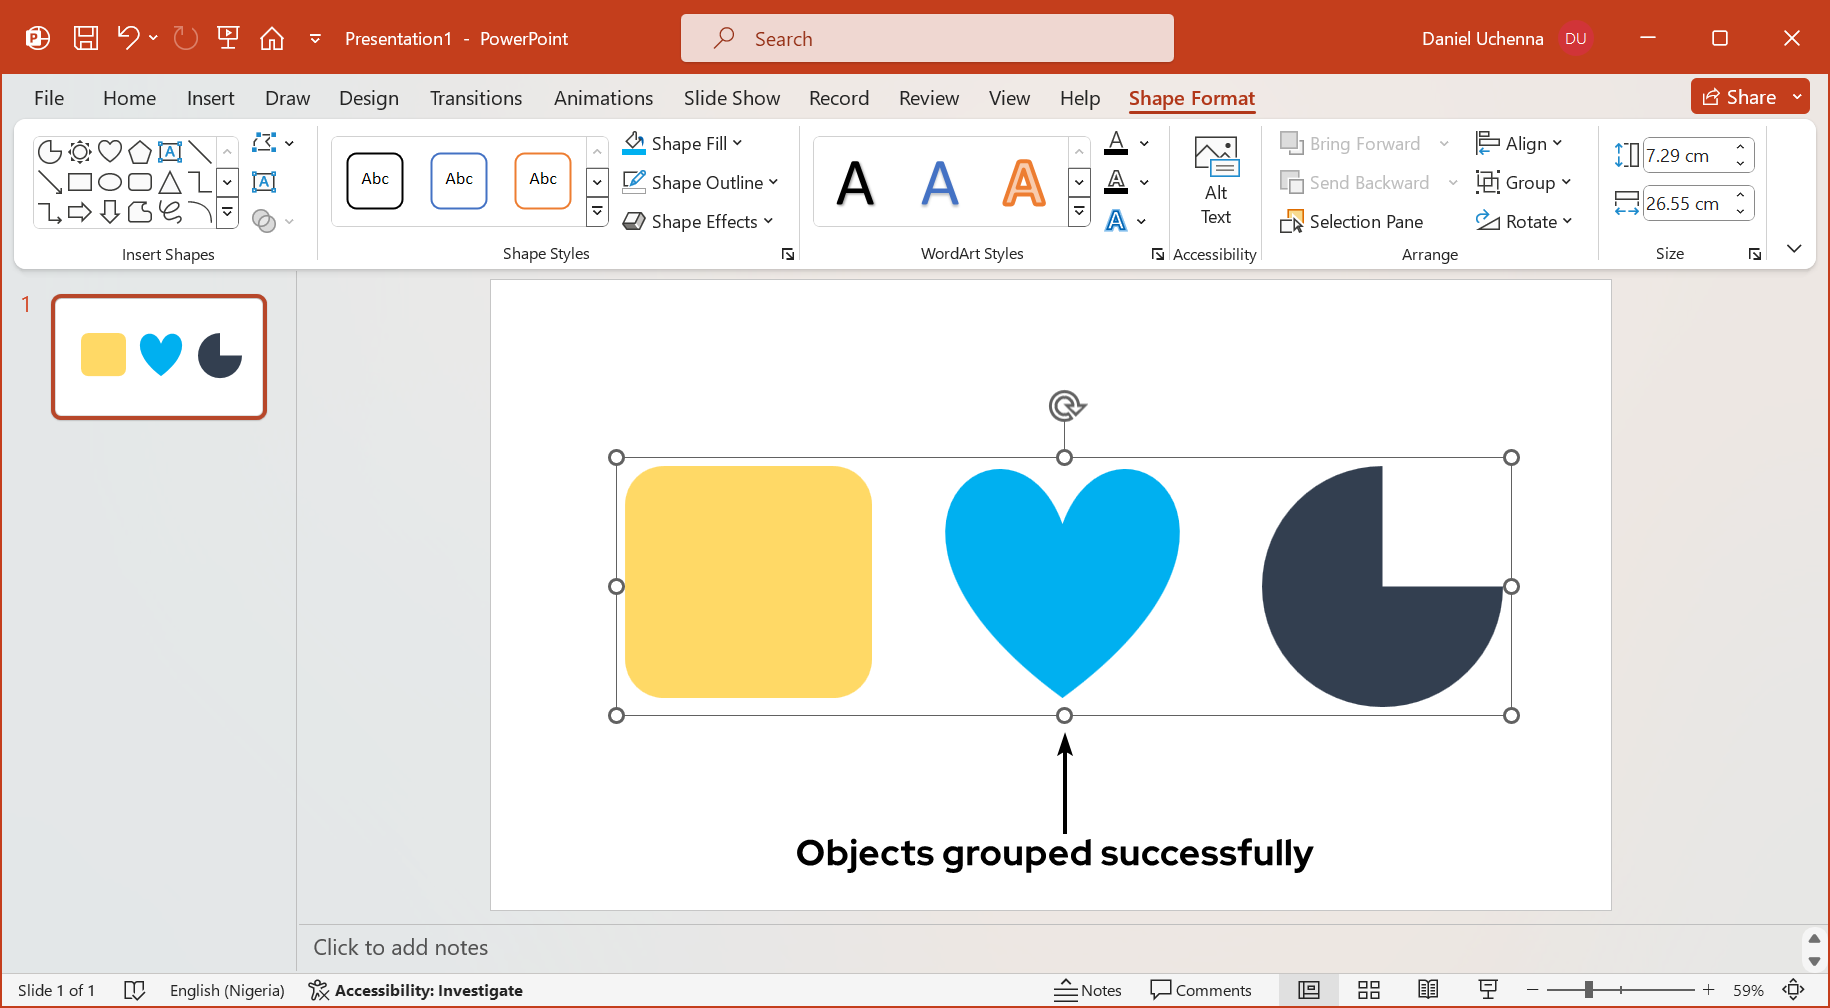The image size is (1830, 1008).
Task: Click the Rotate icon in Arrange
Action: (1489, 221)
